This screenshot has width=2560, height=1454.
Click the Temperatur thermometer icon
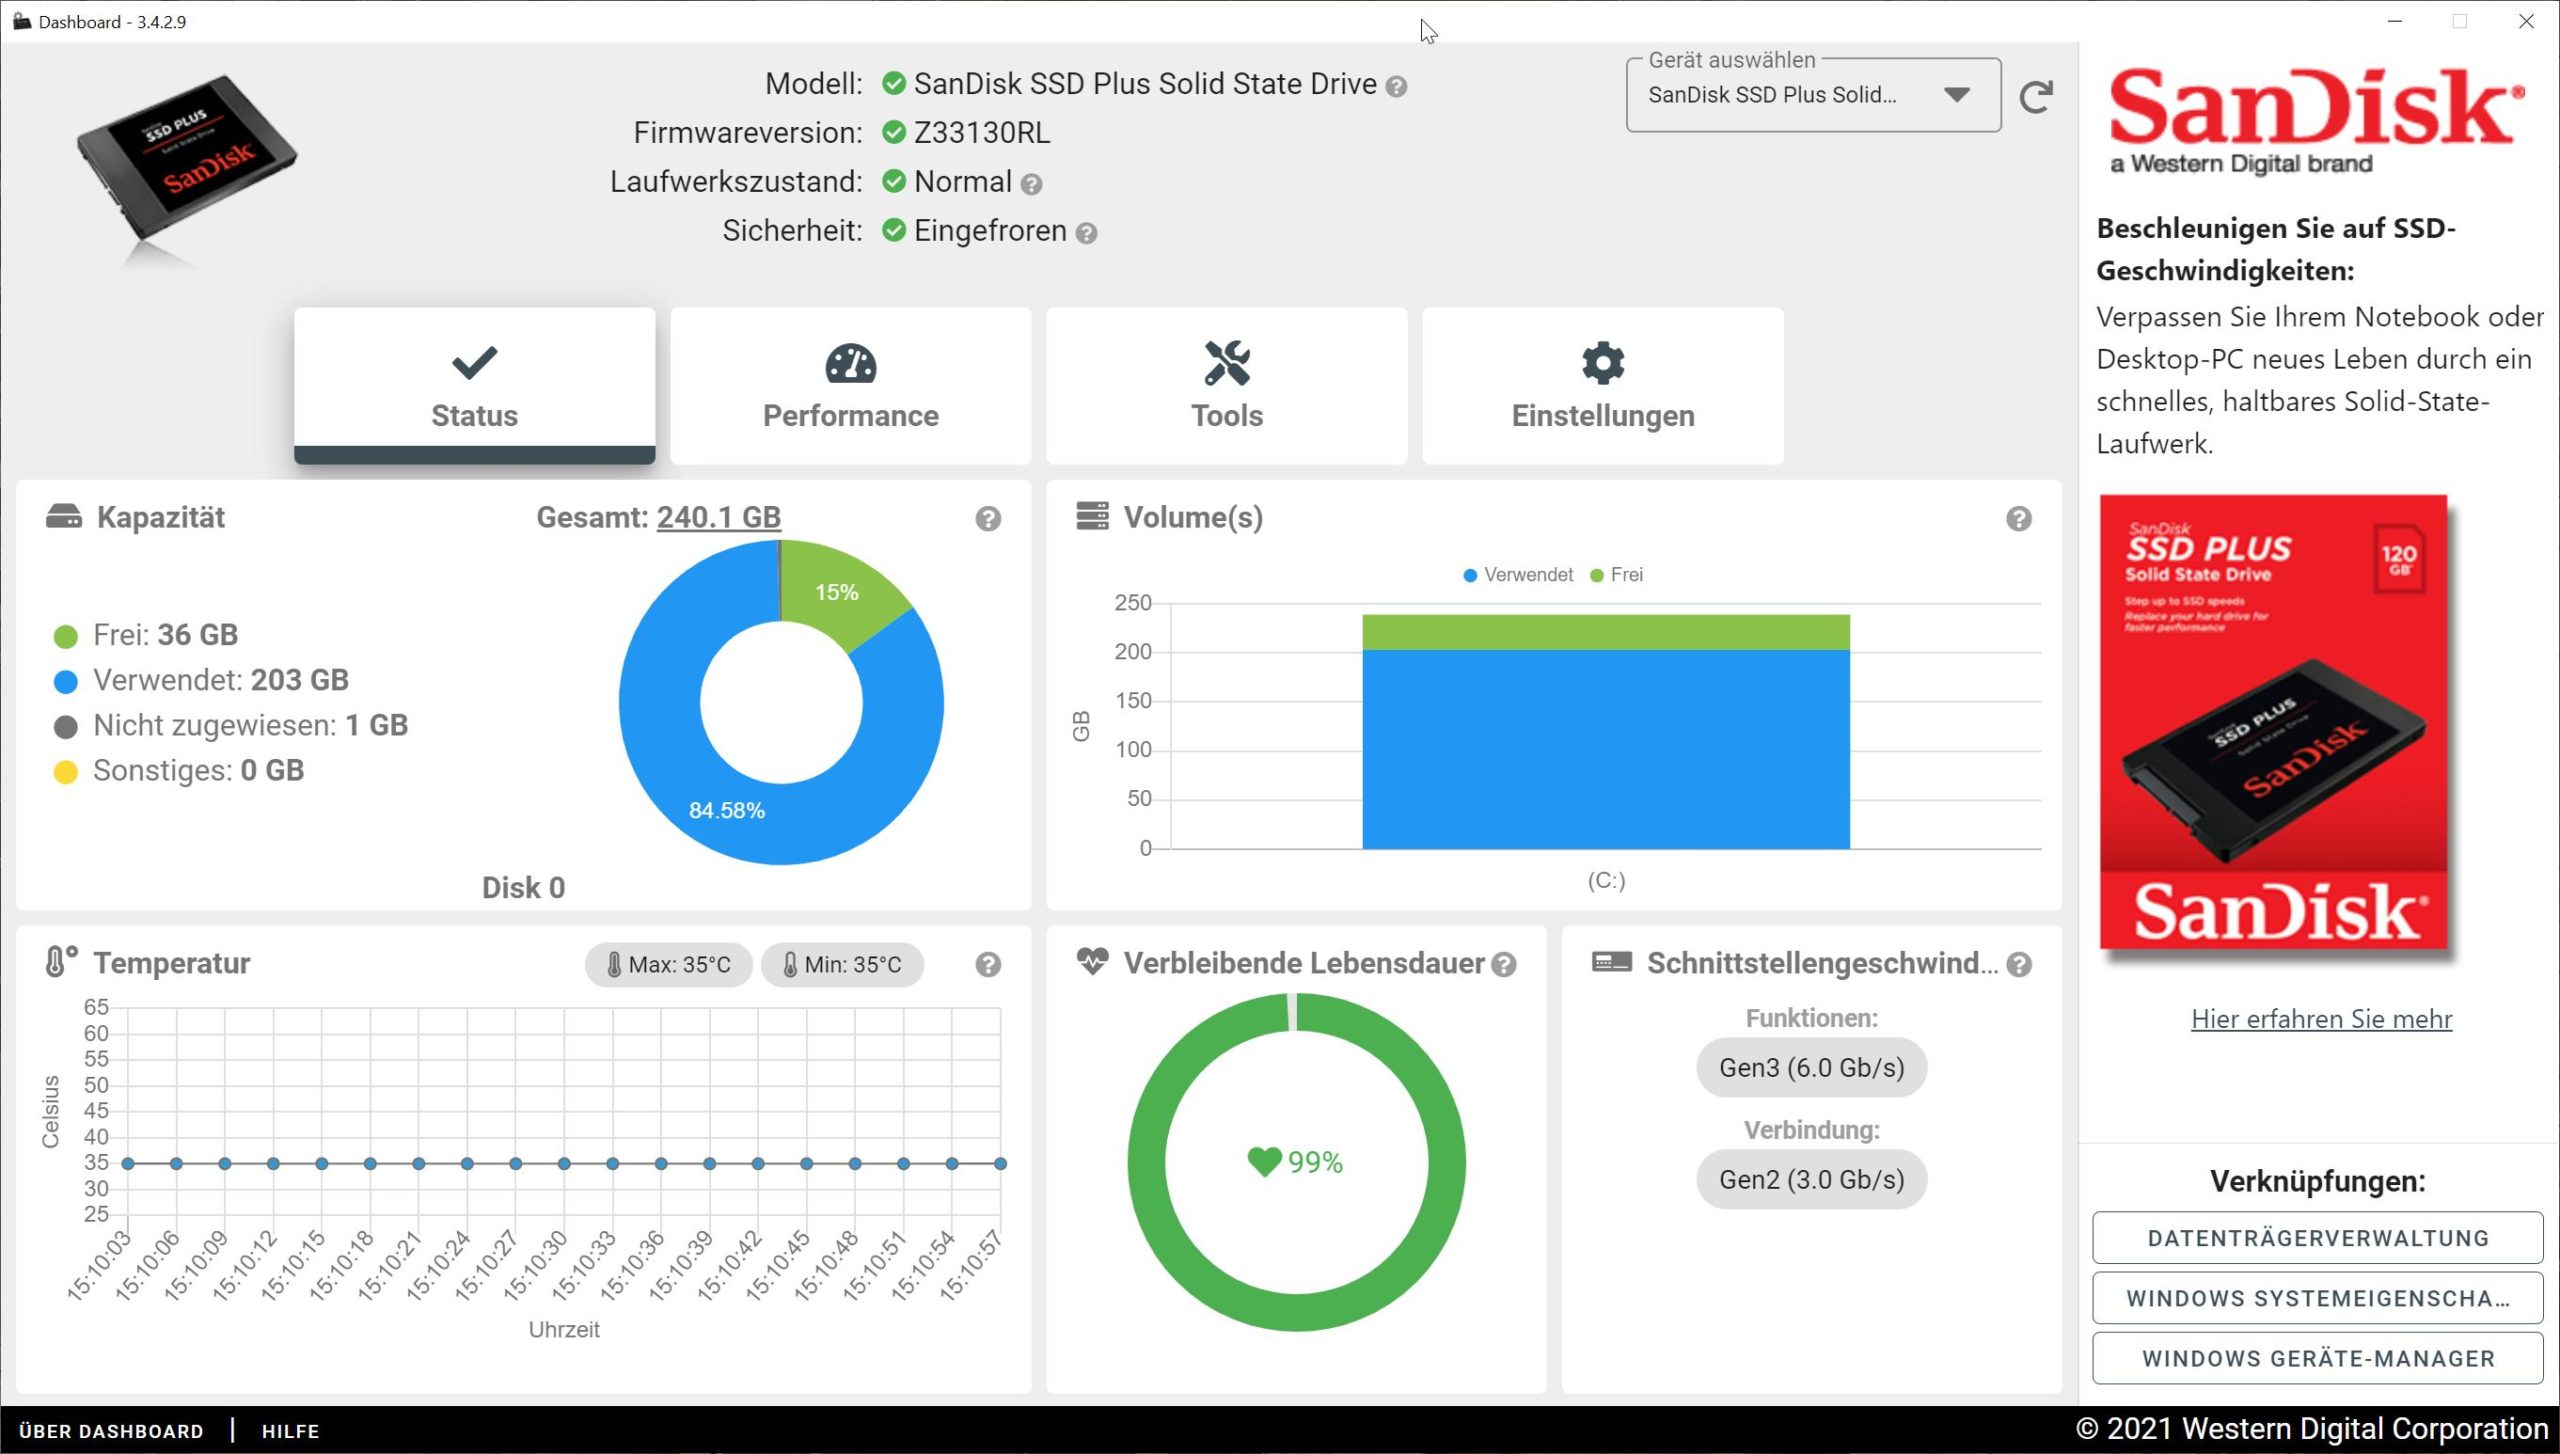tap(60, 962)
